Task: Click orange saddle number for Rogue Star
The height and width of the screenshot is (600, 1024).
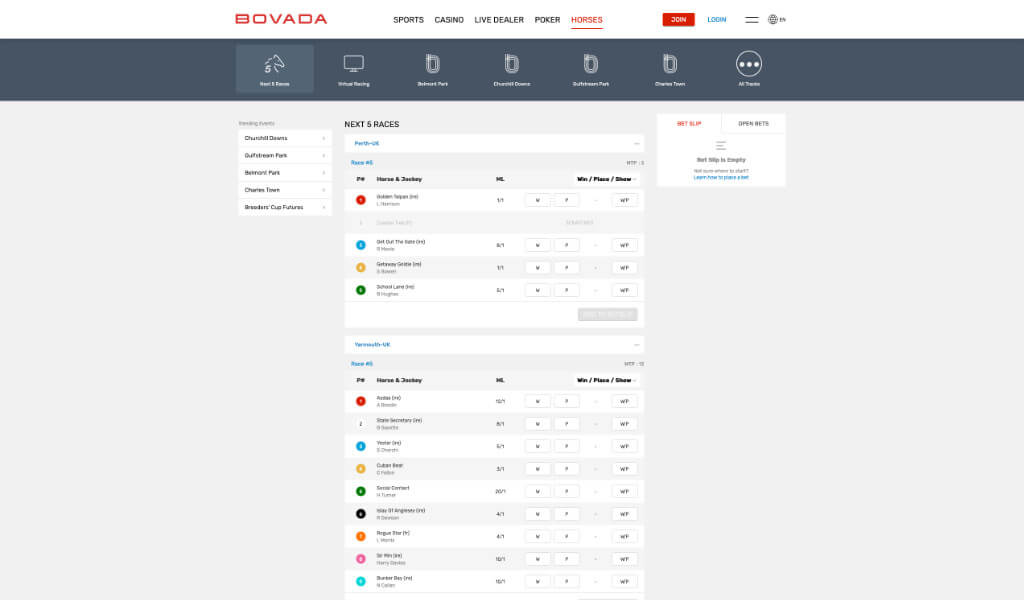Action: click(360, 536)
